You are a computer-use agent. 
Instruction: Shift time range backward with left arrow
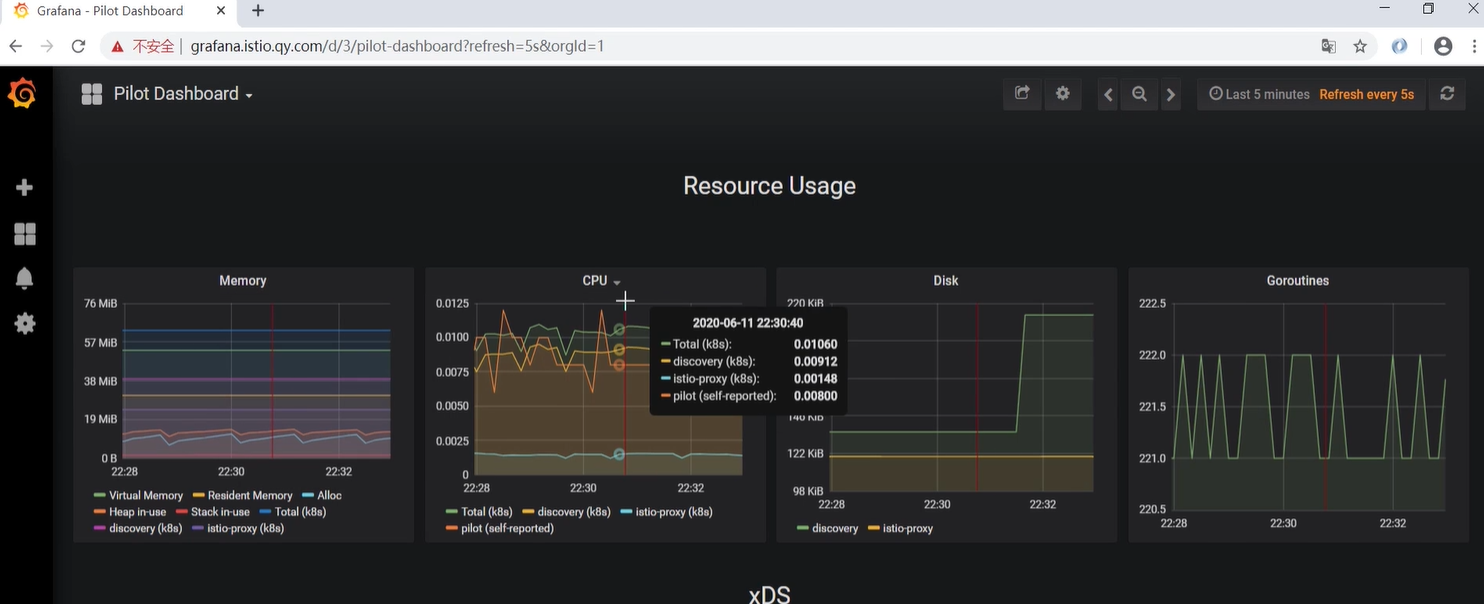pos(1108,95)
